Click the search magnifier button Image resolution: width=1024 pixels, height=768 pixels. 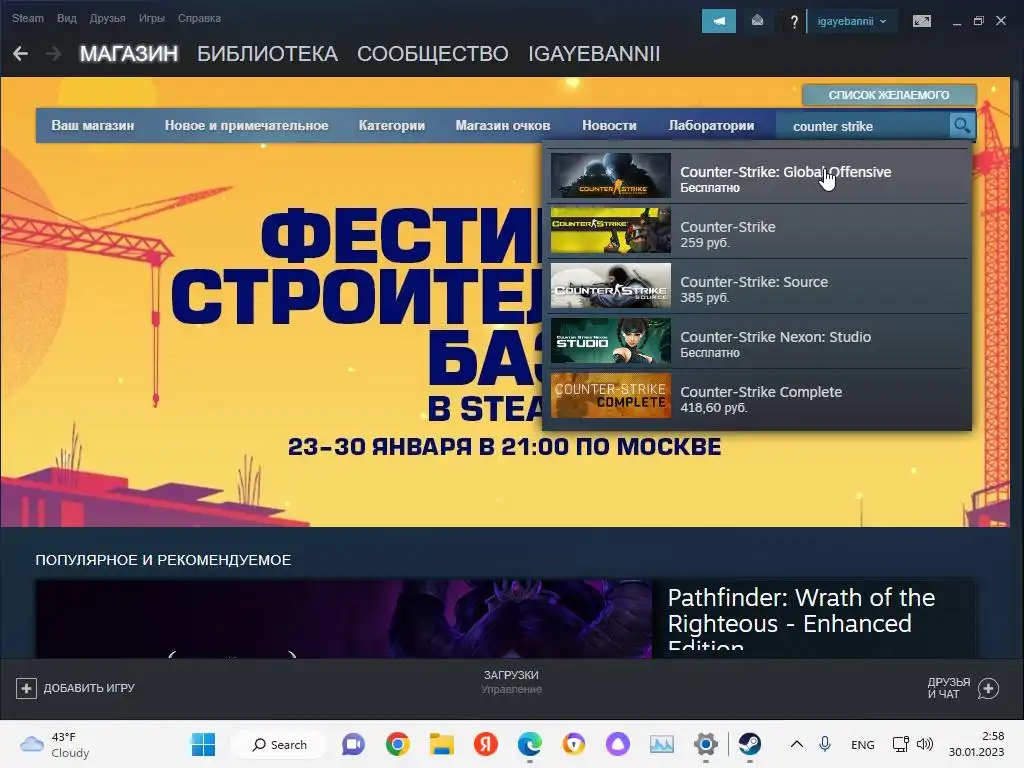click(x=961, y=125)
